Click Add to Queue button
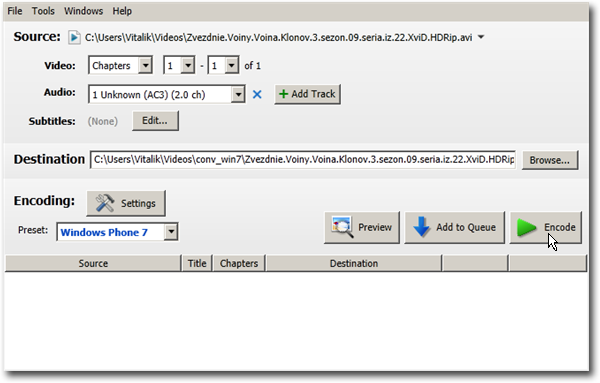The image size is (600, 383). [455, 227]
